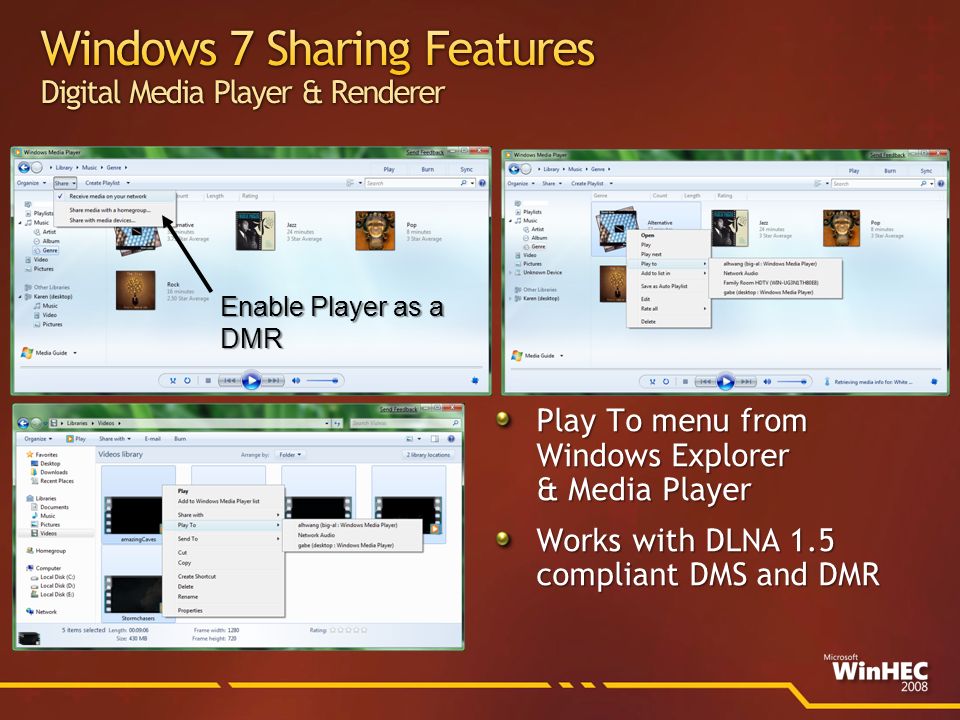This screenshot has width=960, height=720.
Task: Click the 'Search Videos' box in Explorer
Action: click(405, 423)
